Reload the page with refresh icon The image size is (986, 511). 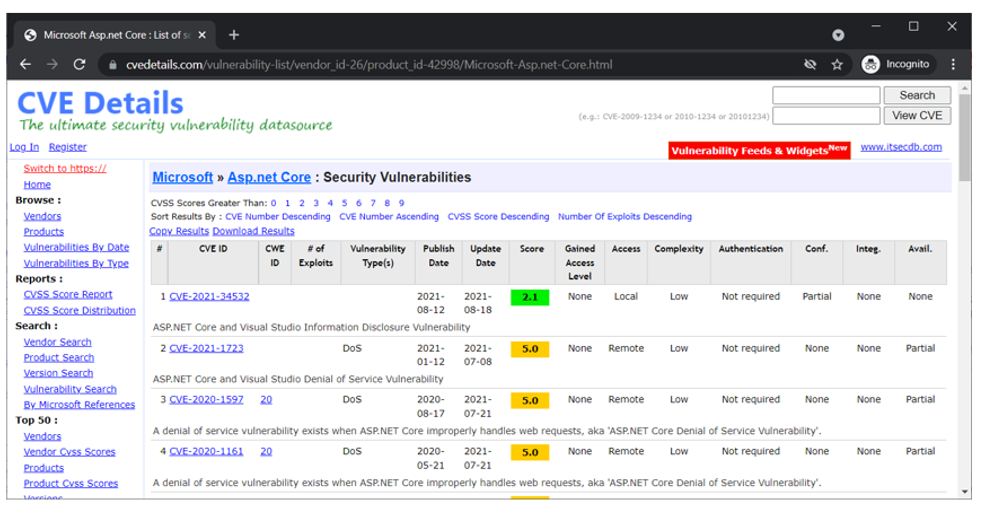[79, 64]
